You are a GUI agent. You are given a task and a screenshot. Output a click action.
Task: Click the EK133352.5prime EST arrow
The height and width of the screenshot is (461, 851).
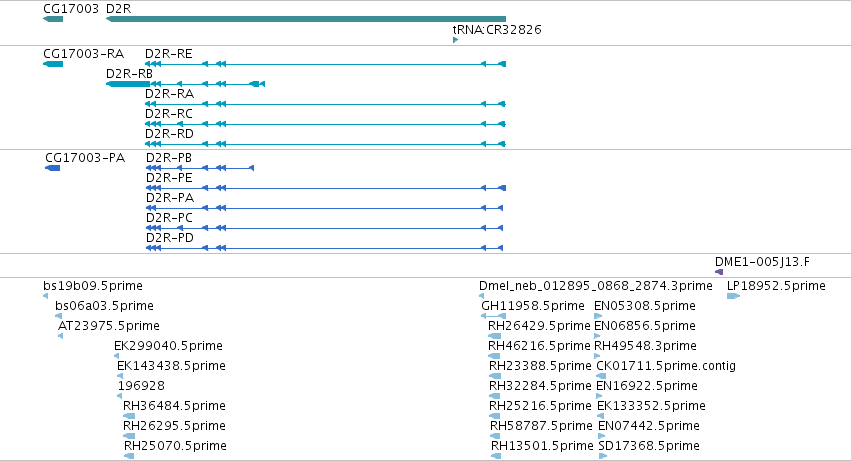(600, 416)
